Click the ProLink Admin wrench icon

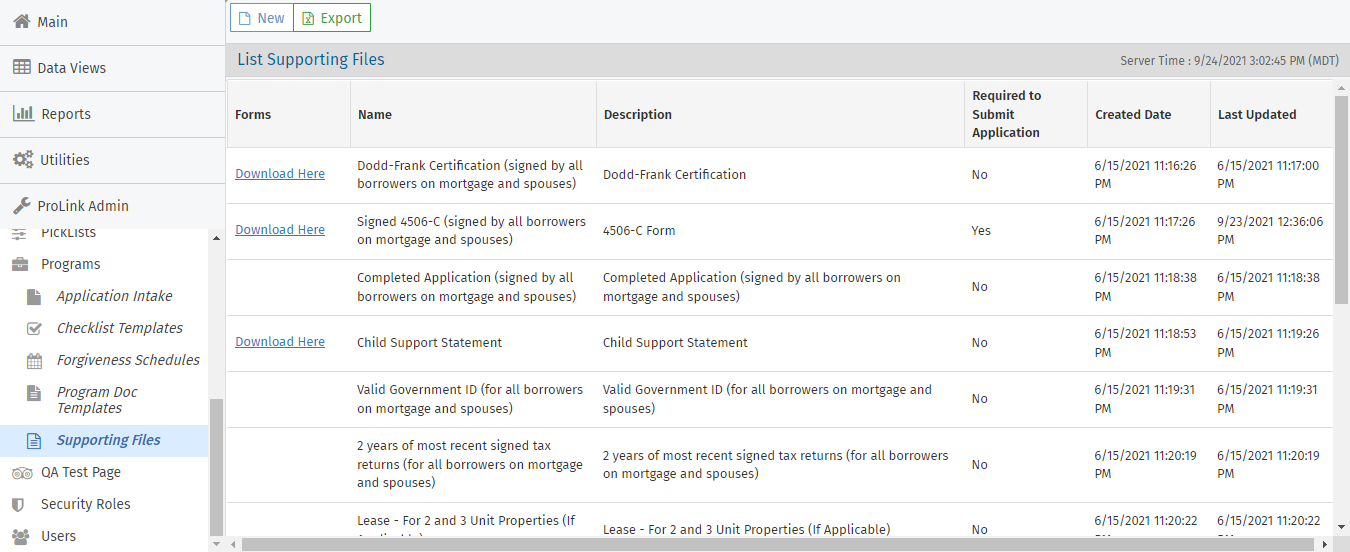click(21, 206)
